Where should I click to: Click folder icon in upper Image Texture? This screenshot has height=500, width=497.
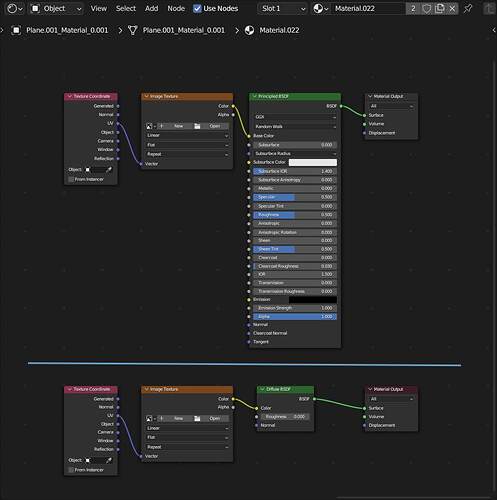click(197, 126)
